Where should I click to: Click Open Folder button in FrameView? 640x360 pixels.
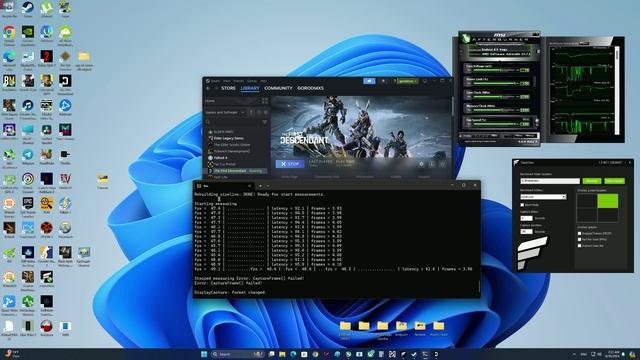coord(615,181)
